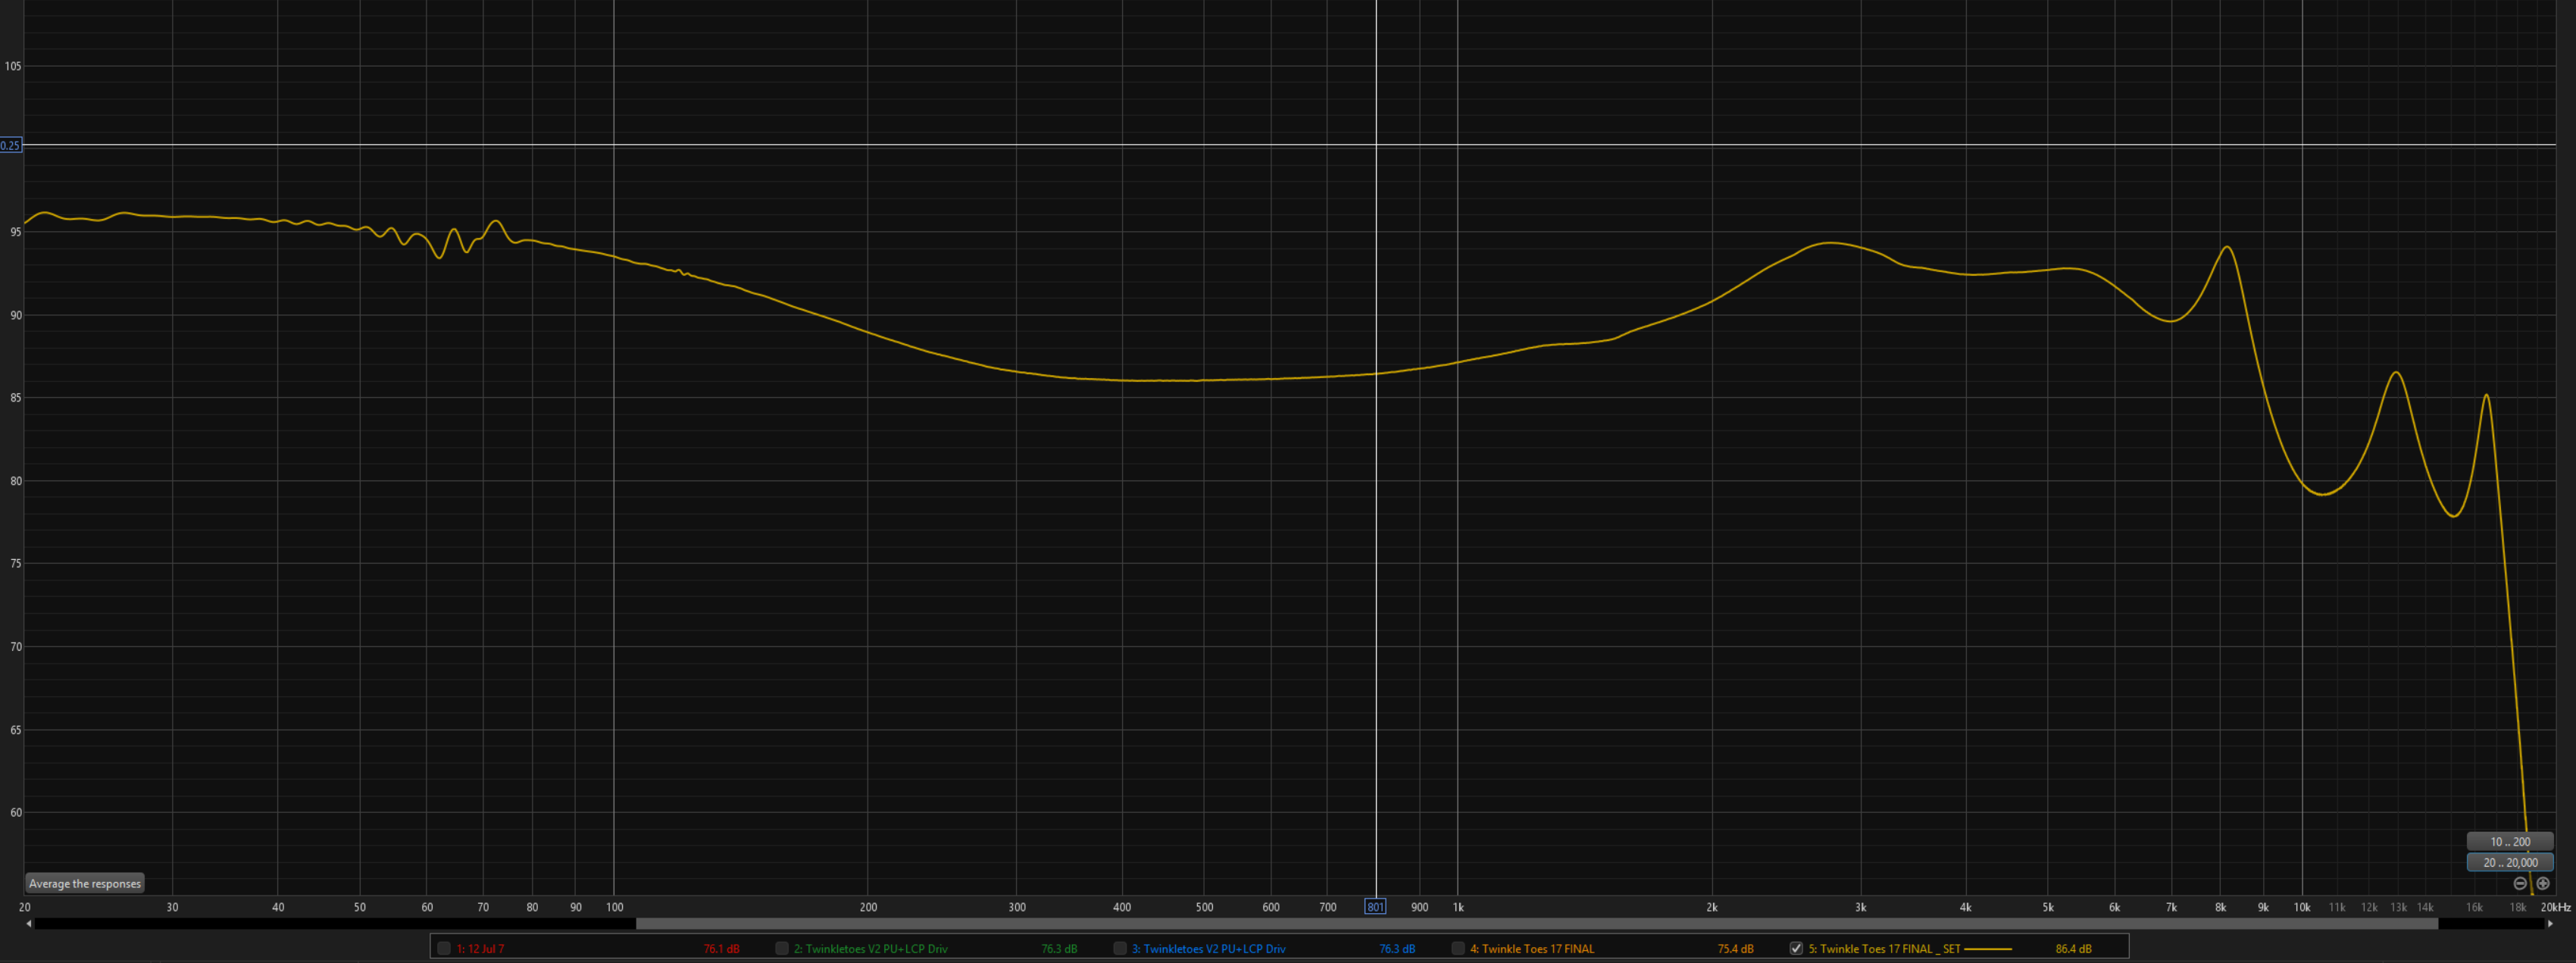2576x963 pixels.
Task: Zoom out using the minus icon
Action: pyautogui.click(x=2520, y=884)
